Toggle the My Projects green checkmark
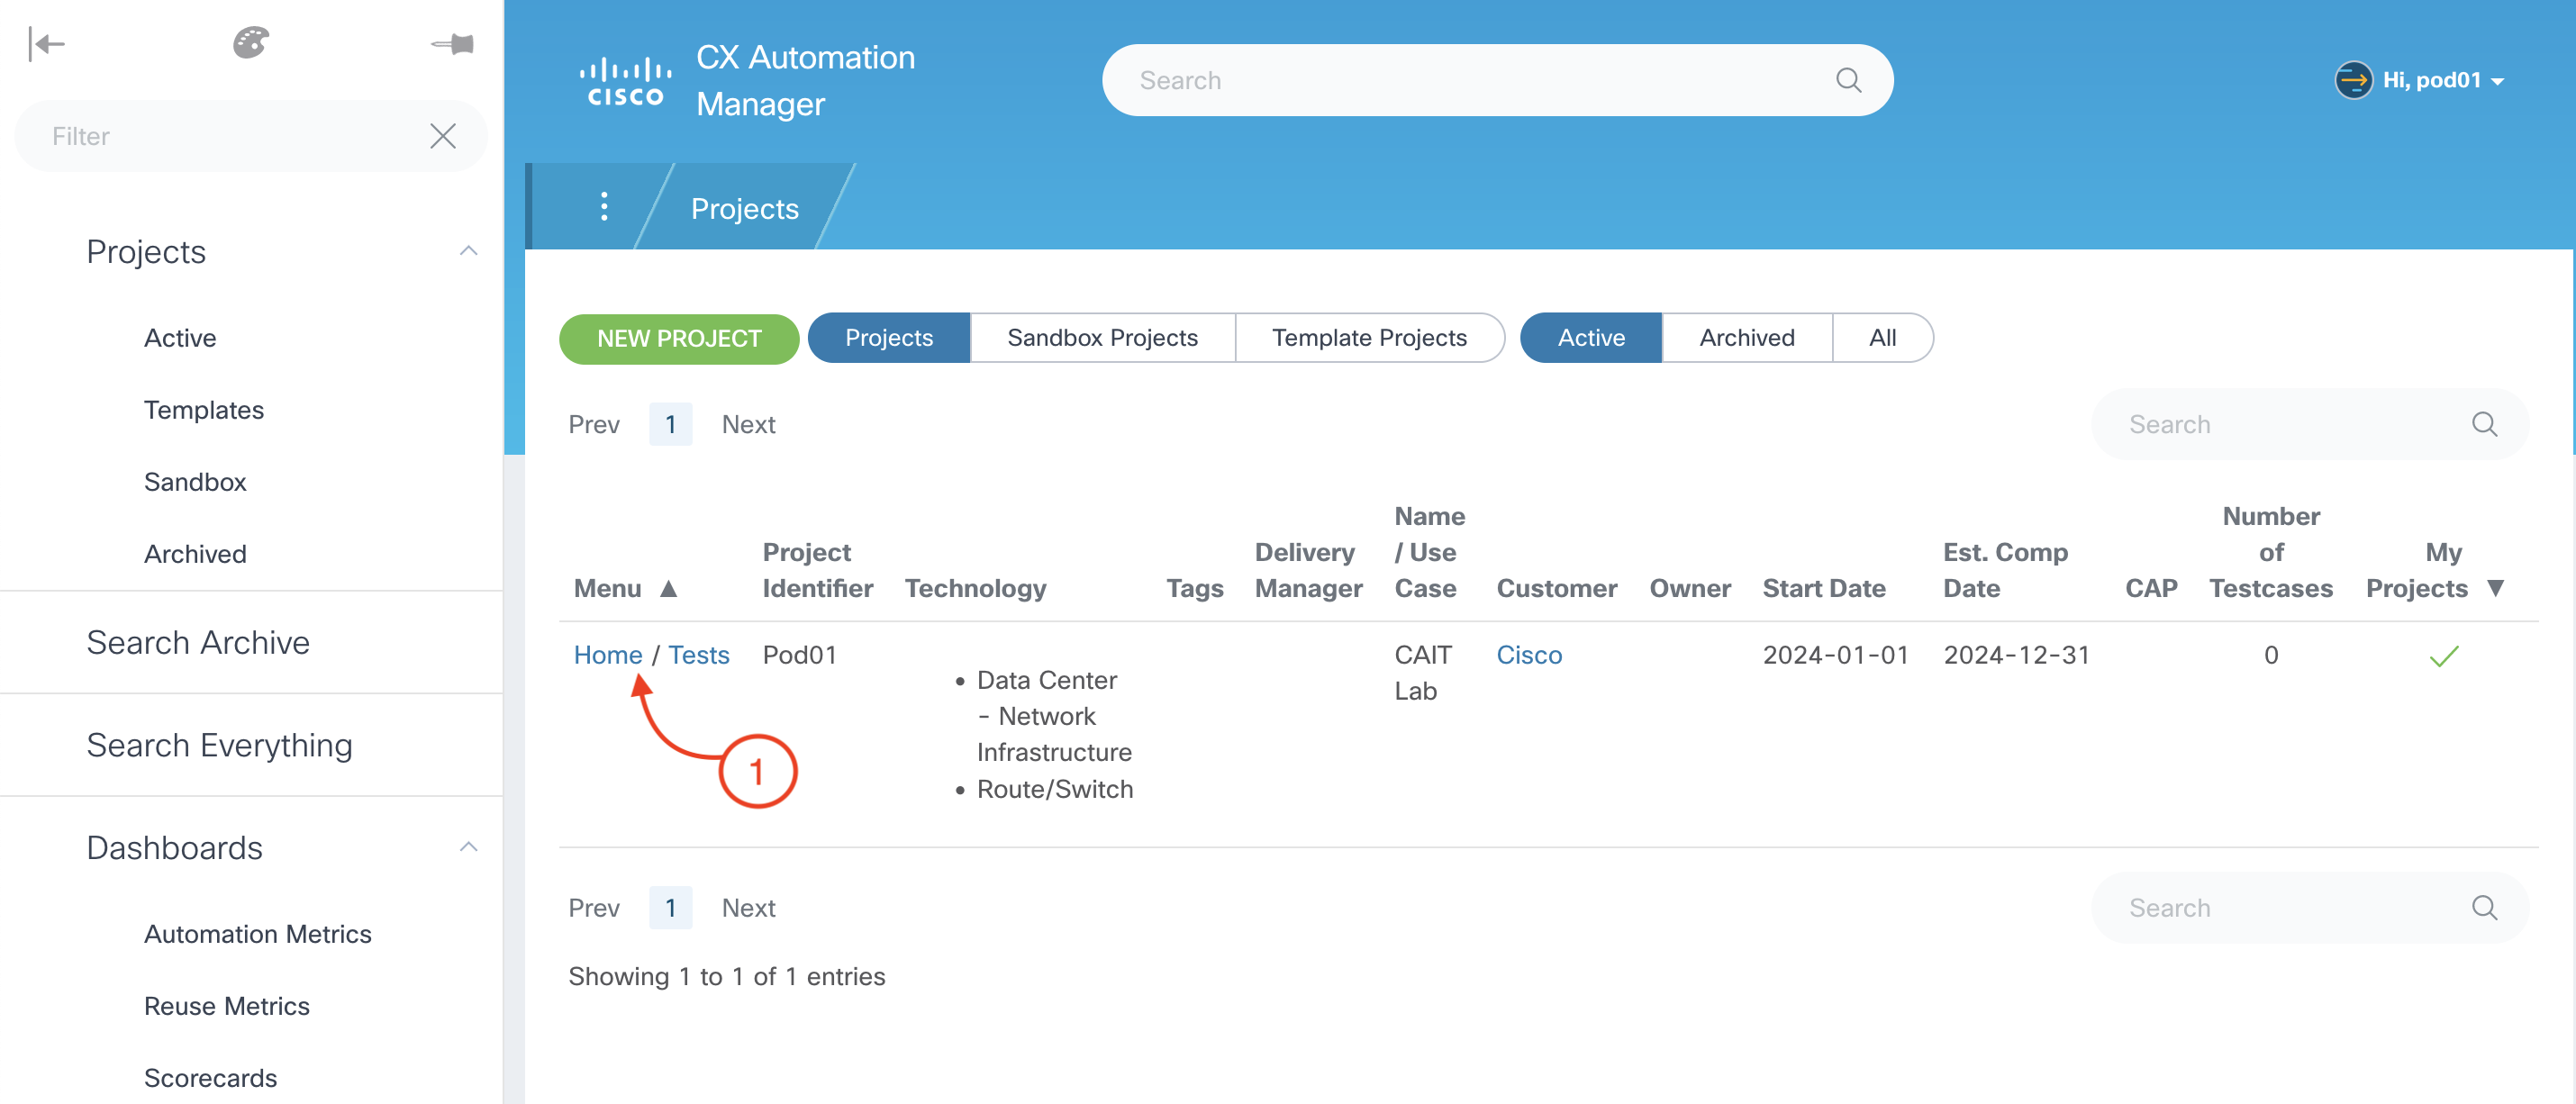This screenshot has height=1104, width=2576. pyautogui.click(x=2443, y=656)
